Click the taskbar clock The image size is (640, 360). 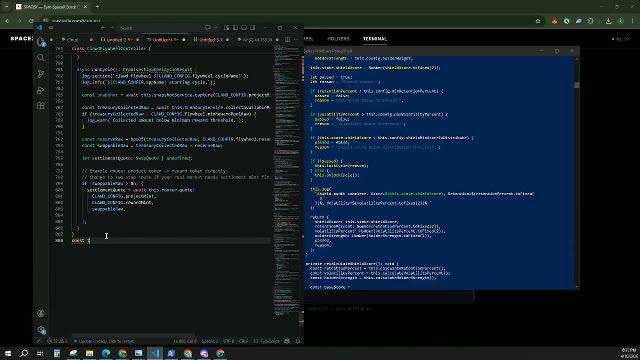point(629,353)
